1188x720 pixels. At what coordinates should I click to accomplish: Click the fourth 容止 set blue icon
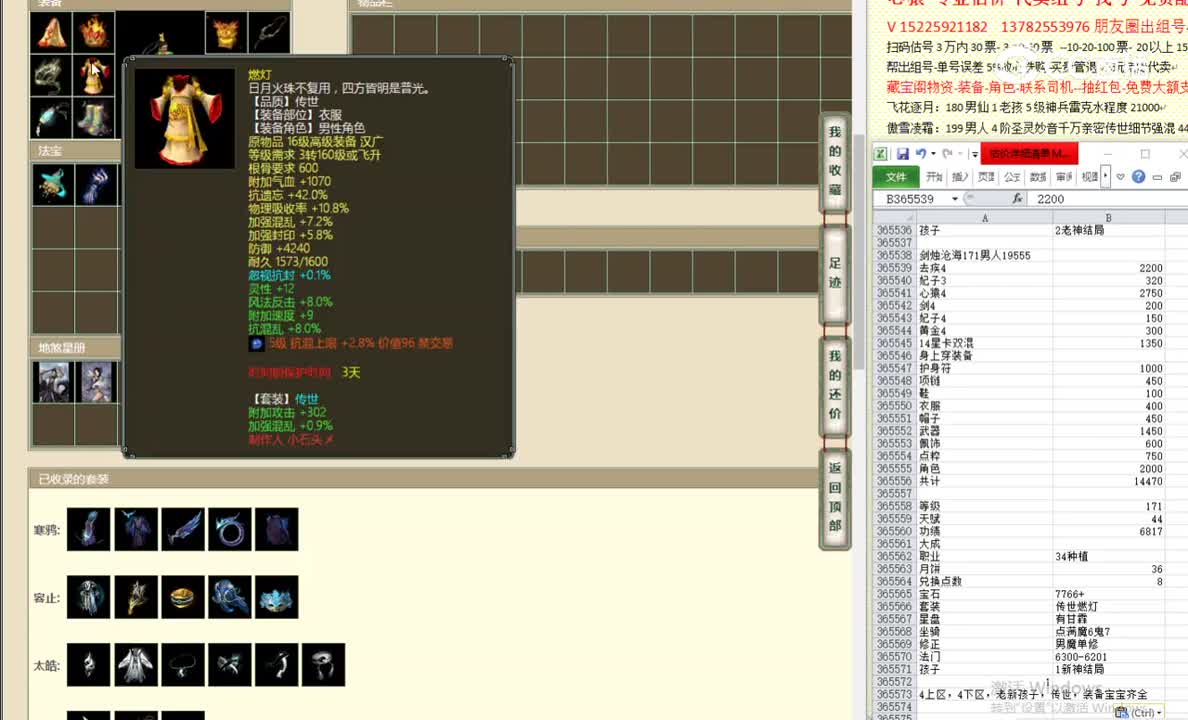pyautogui.click(x=230, y=597)
